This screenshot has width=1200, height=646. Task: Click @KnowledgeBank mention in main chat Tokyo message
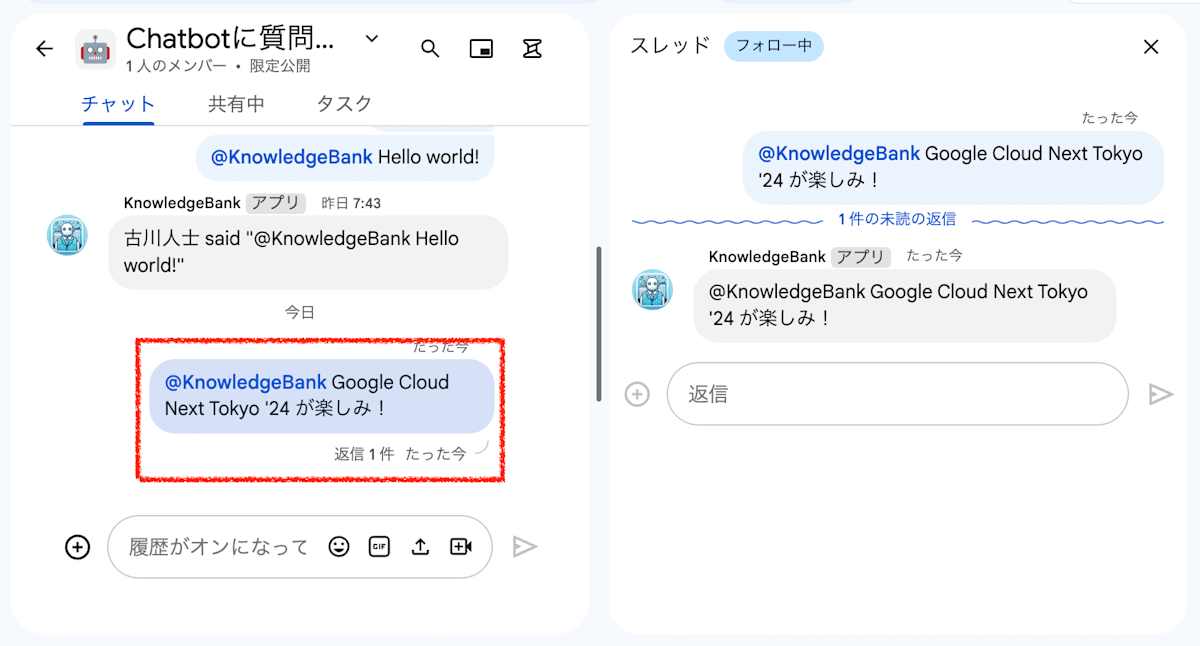246,382
